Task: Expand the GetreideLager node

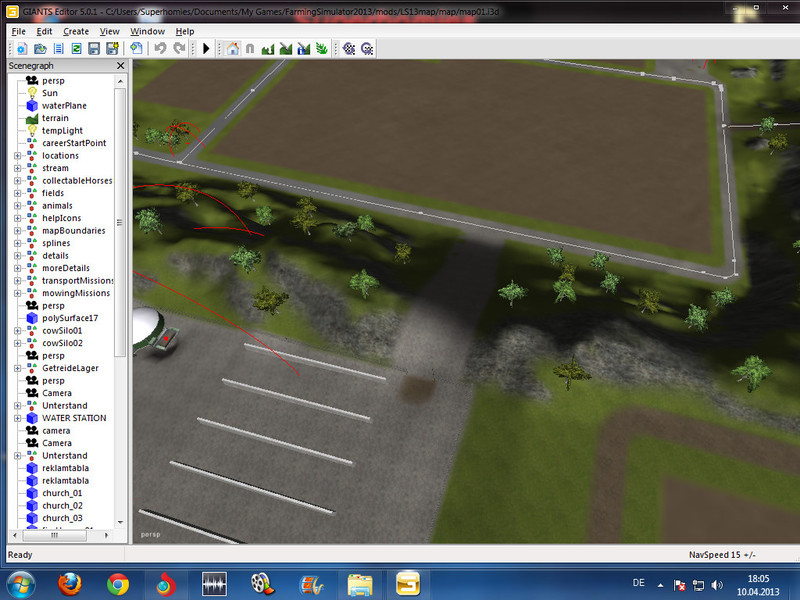Action: click(x=17, y=368)
